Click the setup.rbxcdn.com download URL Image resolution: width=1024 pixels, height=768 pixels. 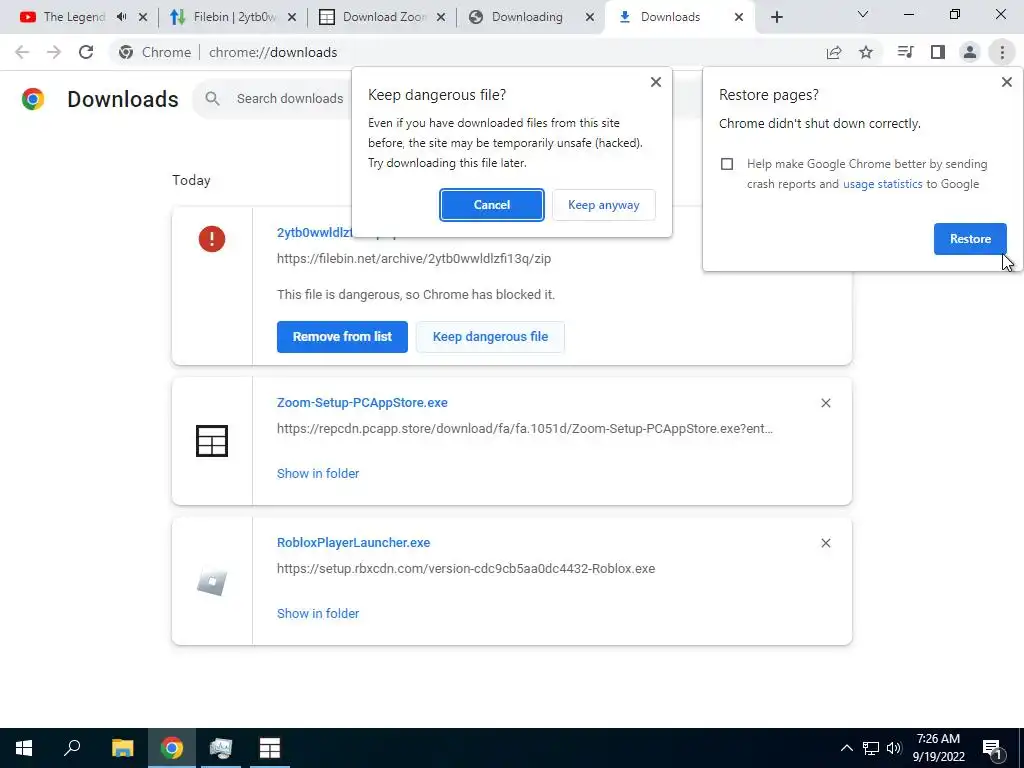point(466,569)
